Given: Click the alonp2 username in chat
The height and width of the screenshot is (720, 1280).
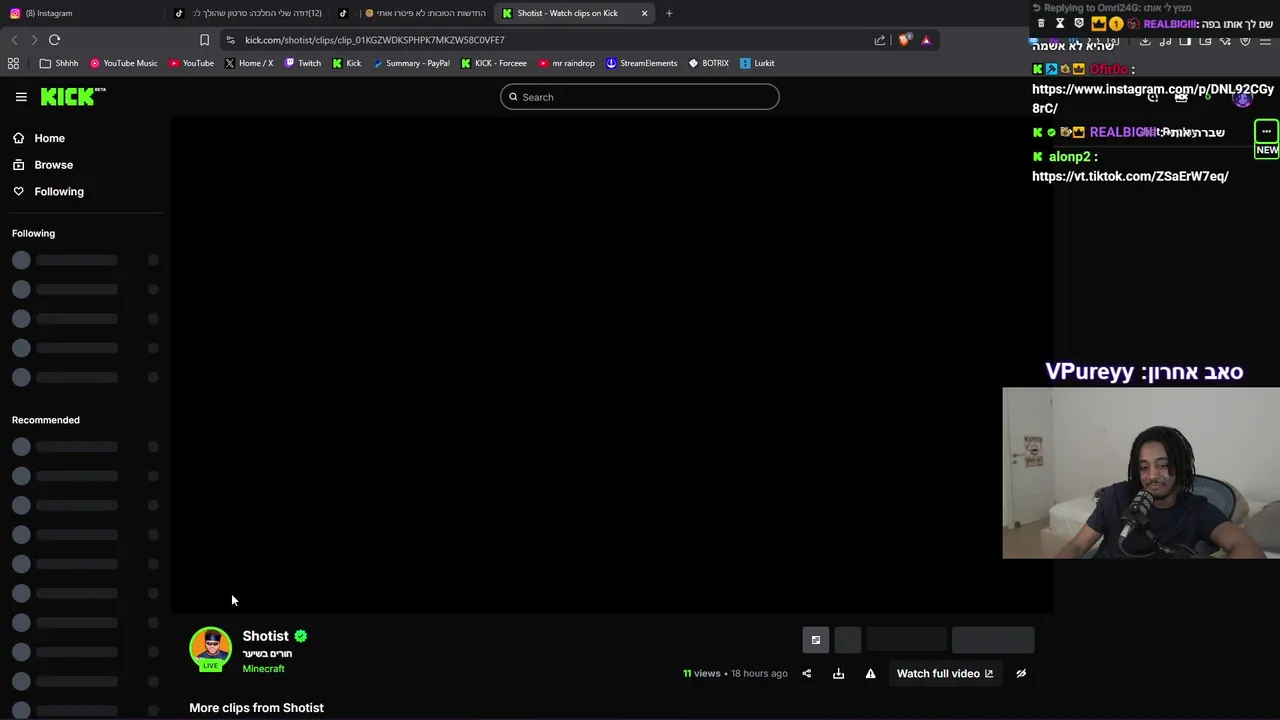Looking at the screenshot, I should [1069, 157].
